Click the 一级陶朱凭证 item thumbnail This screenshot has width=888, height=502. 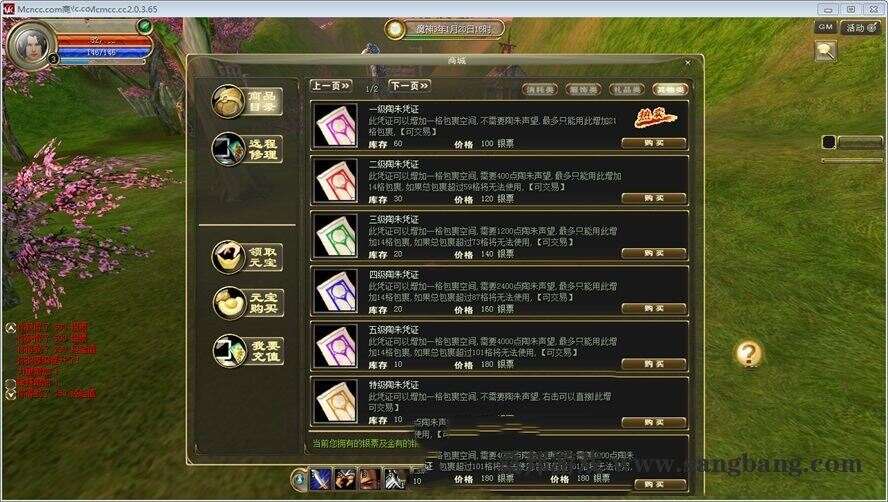tap(336, 125)
